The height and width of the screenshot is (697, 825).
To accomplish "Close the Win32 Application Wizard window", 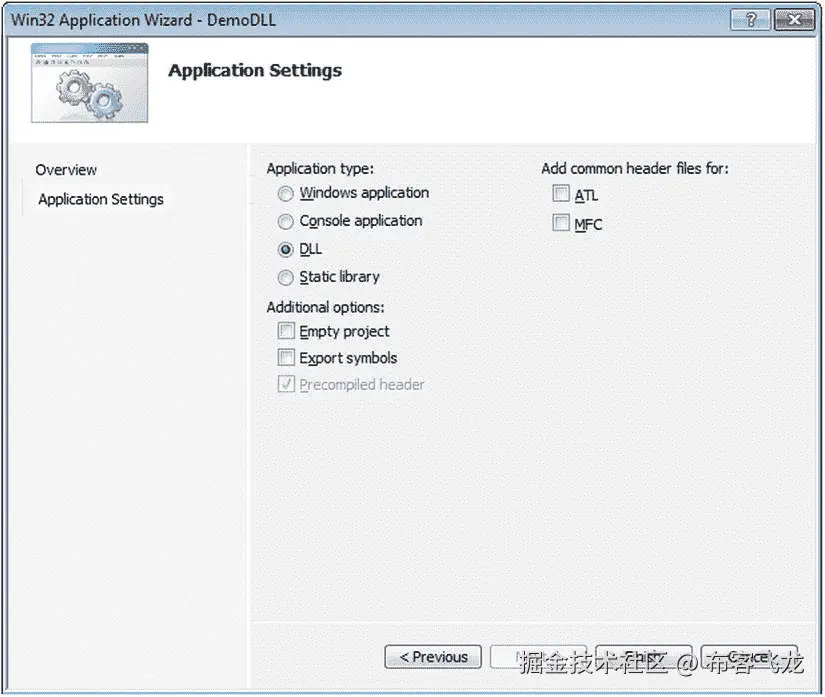I will click(x=794, y=20).
